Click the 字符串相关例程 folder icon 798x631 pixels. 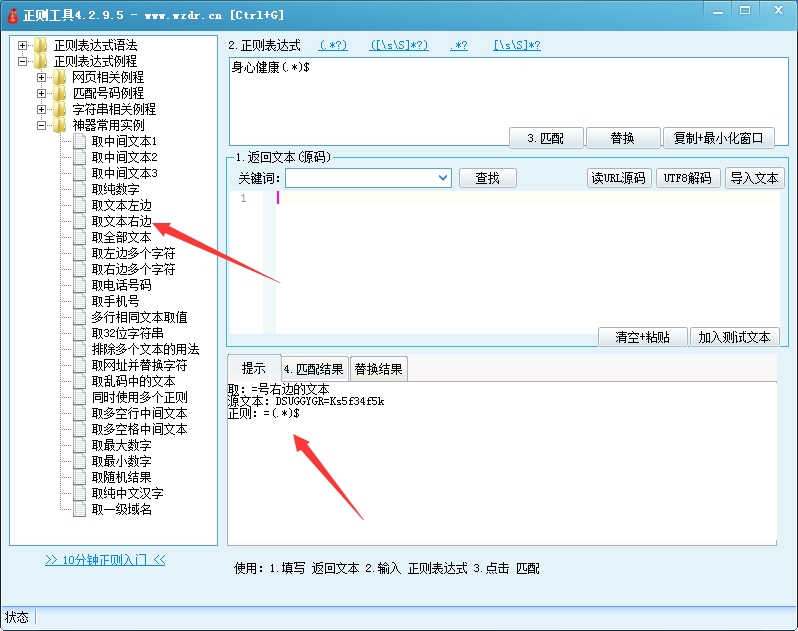(x=60, y=109)
